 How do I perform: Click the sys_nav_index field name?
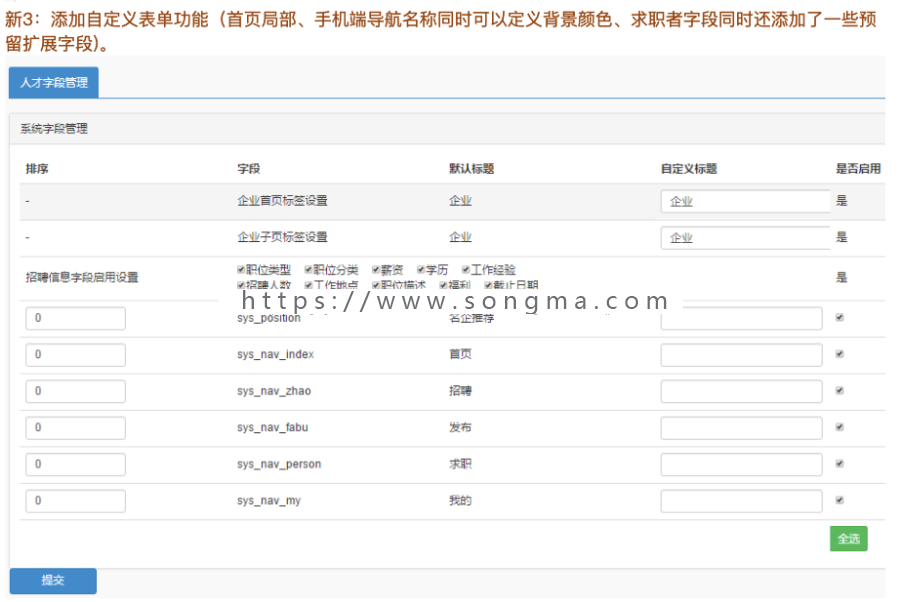point(276,355)
